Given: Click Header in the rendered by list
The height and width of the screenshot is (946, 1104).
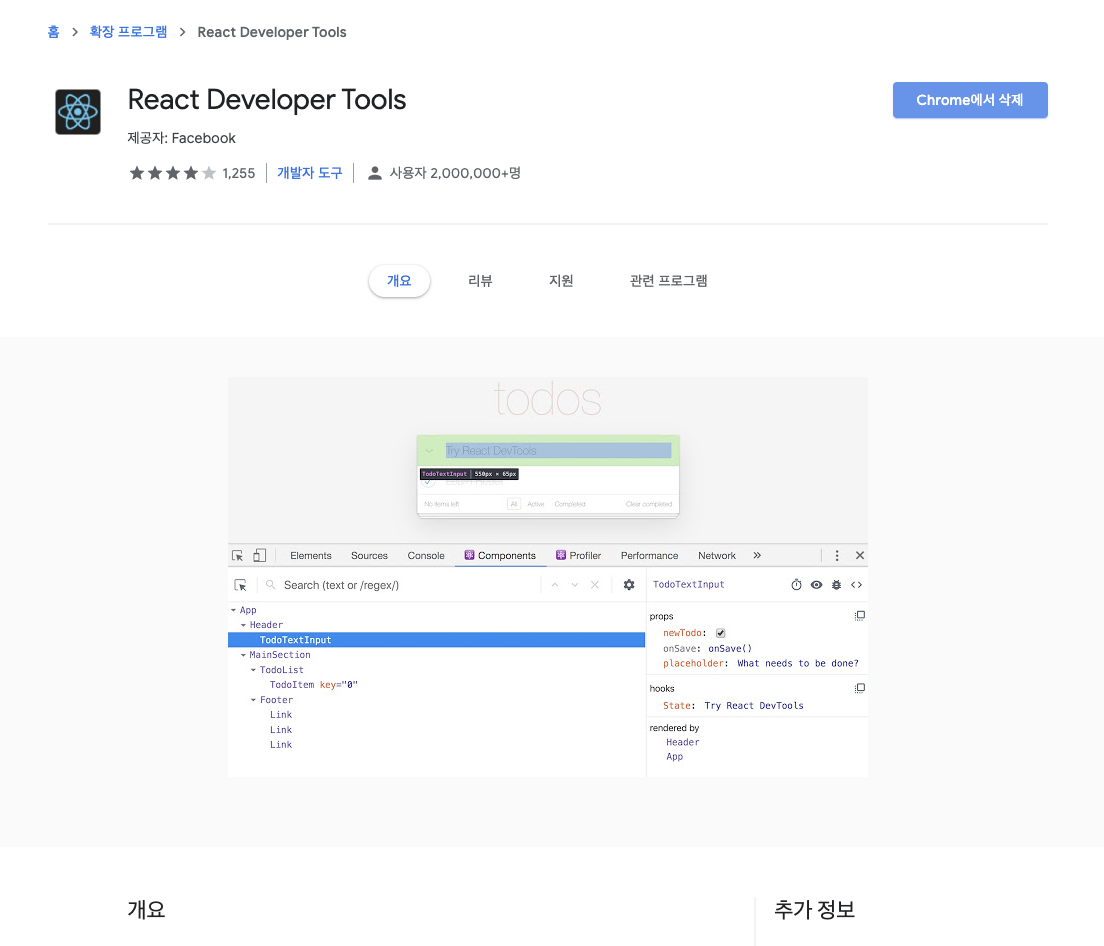Looking at the screenshot, I should point(682,742).
